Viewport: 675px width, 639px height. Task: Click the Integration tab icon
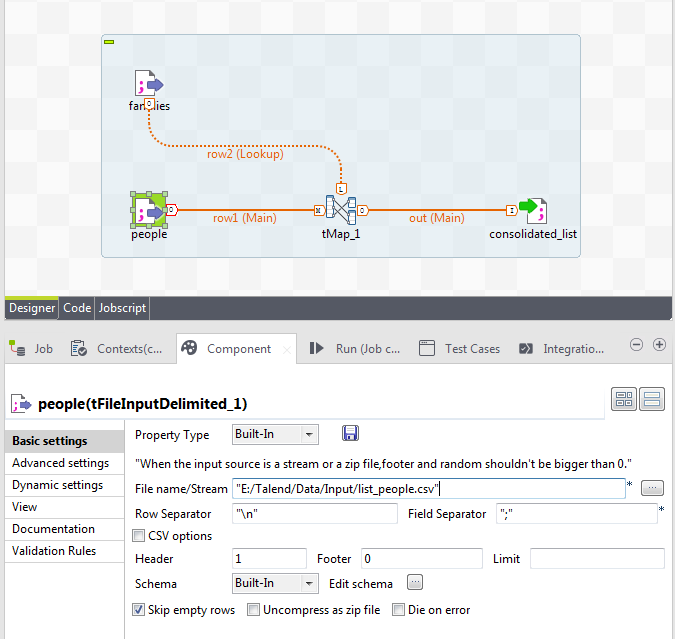click(526, 348)
